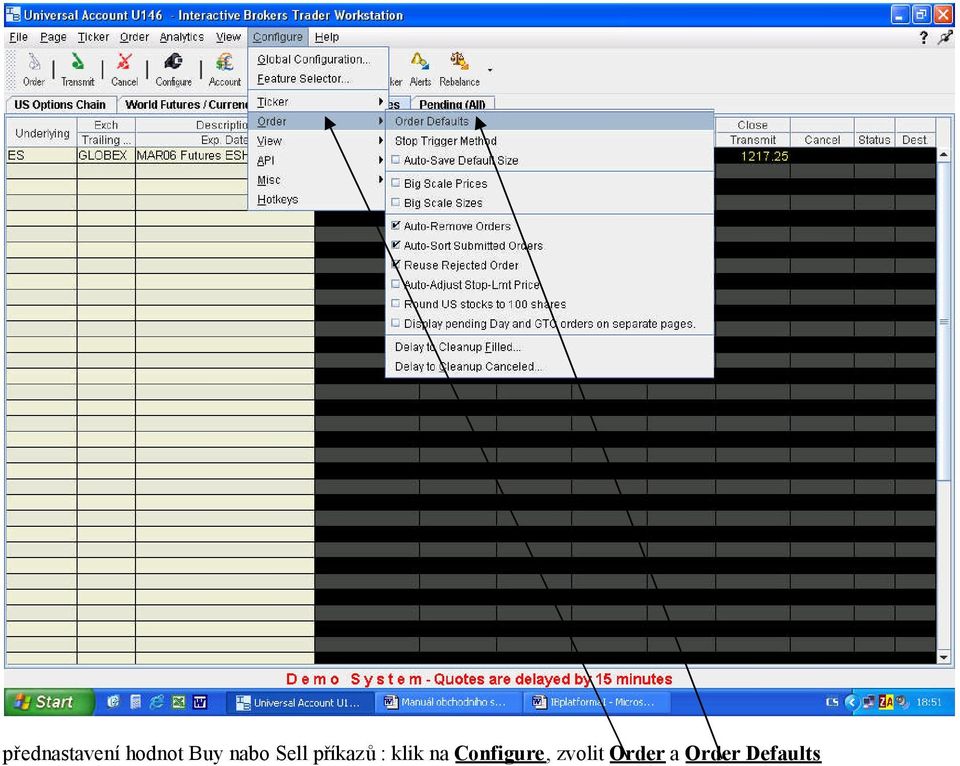The height and width of the screenshot is (766, 960).
Task: Open Delay to Cleanup Canceled option
Action: (550, 367)
